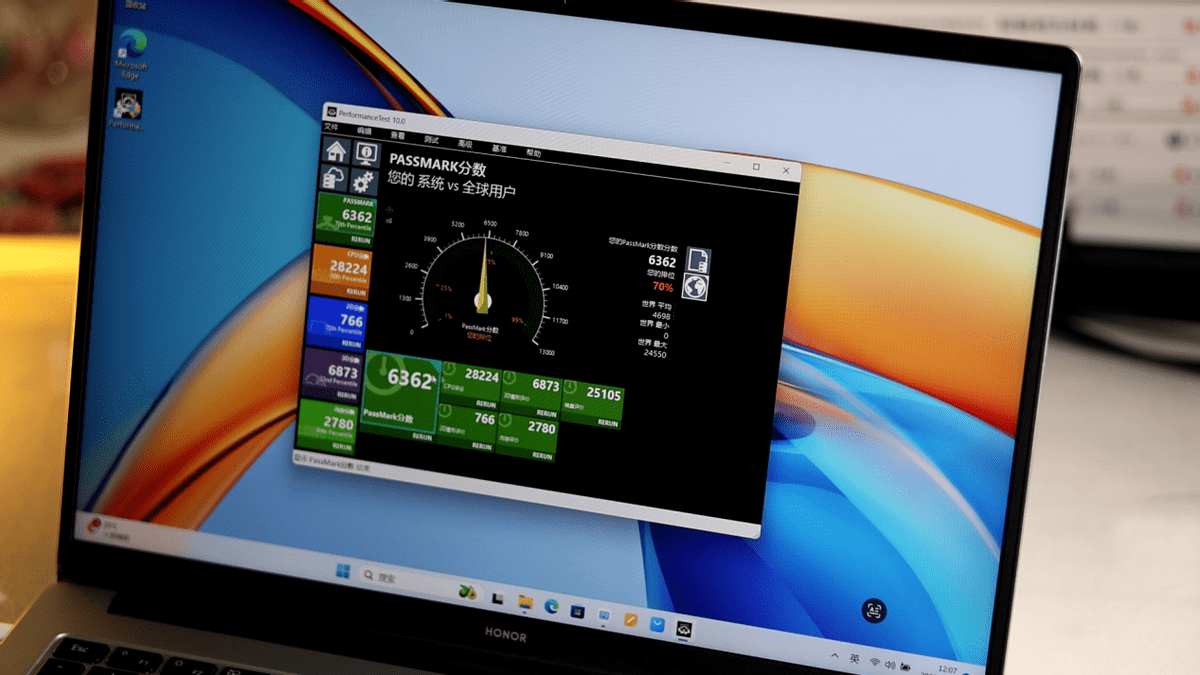The image size is (1200, 675).
Task: Click RERUN on the 25105 results tile
Action: coord(607,424)
